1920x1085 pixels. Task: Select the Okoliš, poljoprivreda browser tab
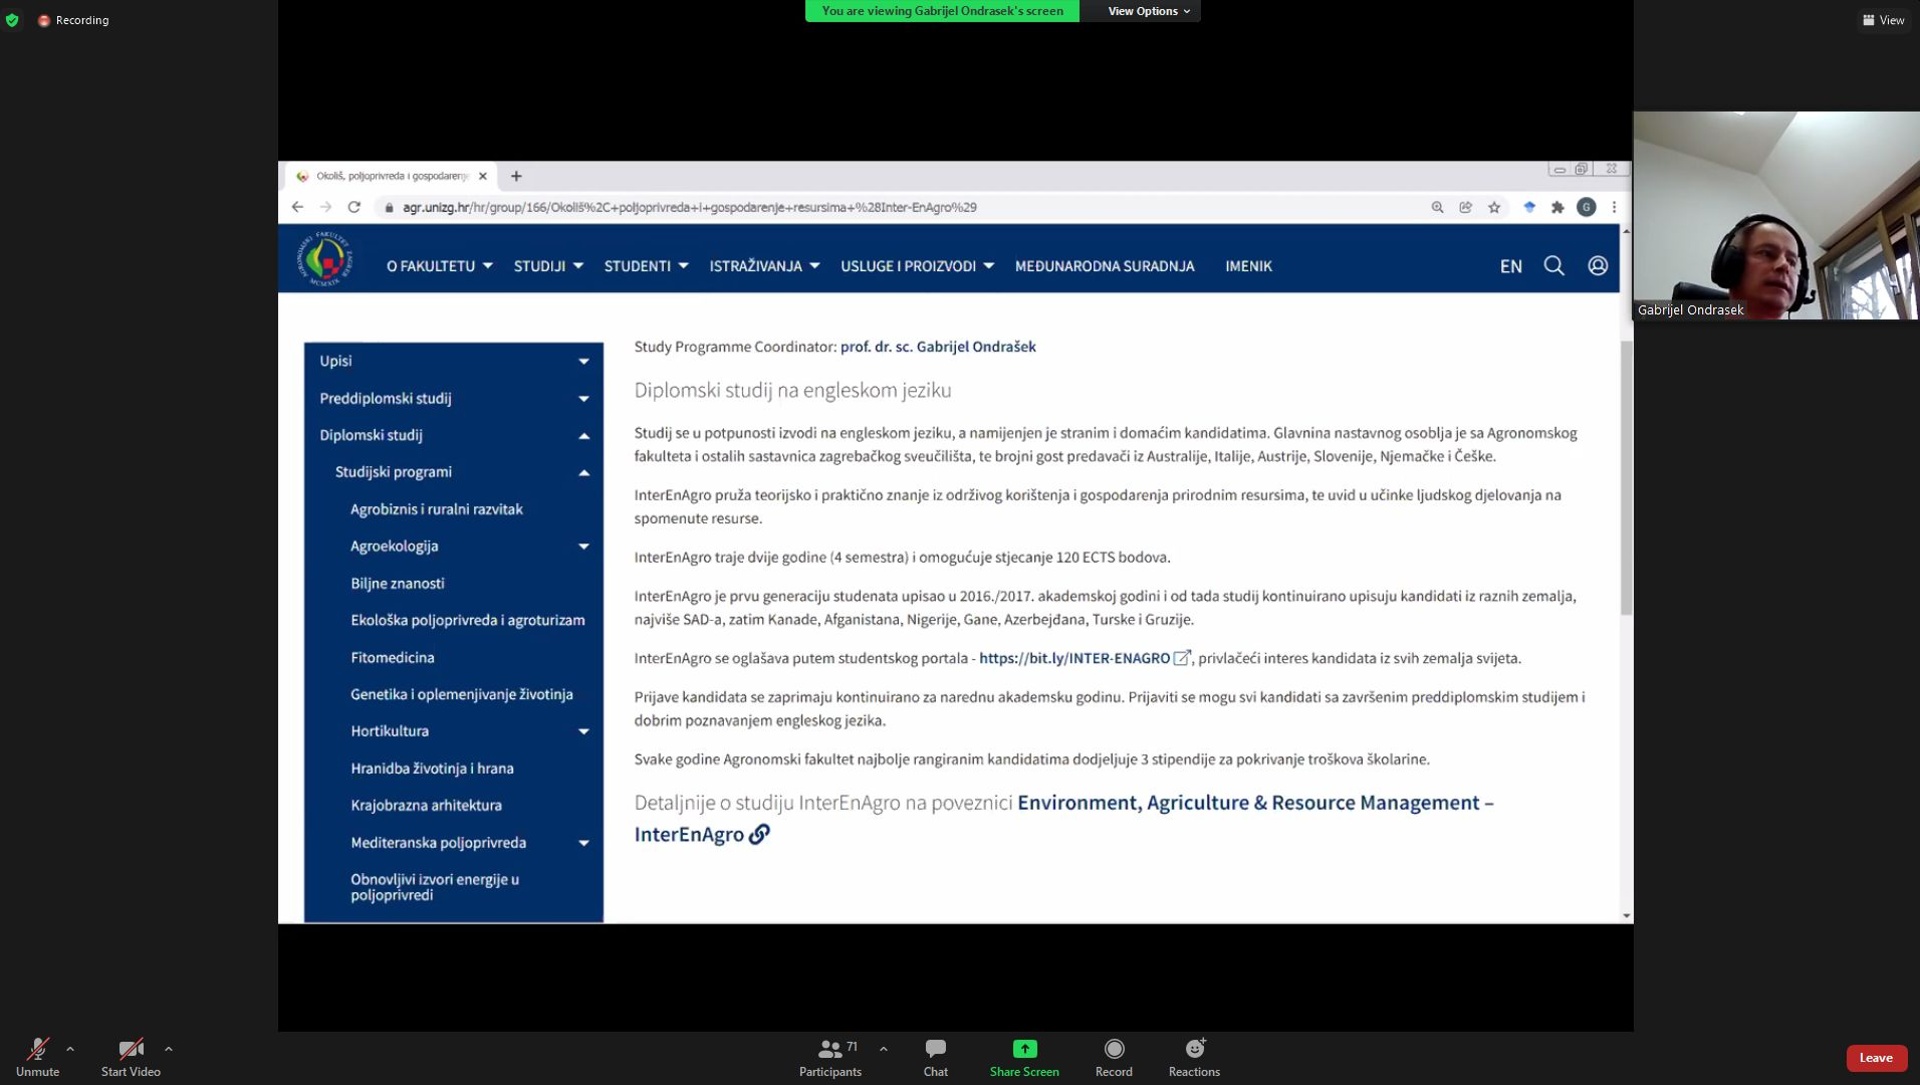pyautogui.click(x=390, y=176)
